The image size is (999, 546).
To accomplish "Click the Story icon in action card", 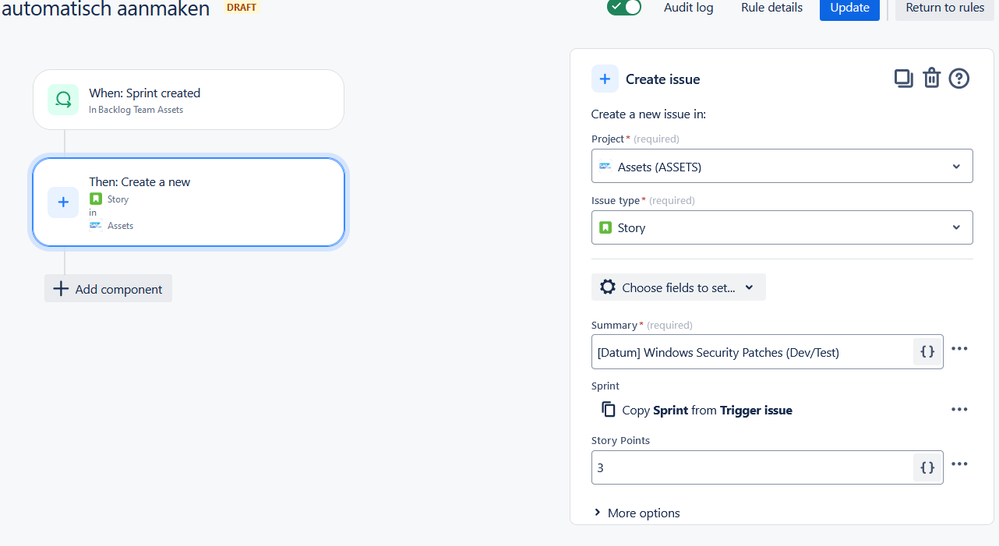I will tap(96, 199).
